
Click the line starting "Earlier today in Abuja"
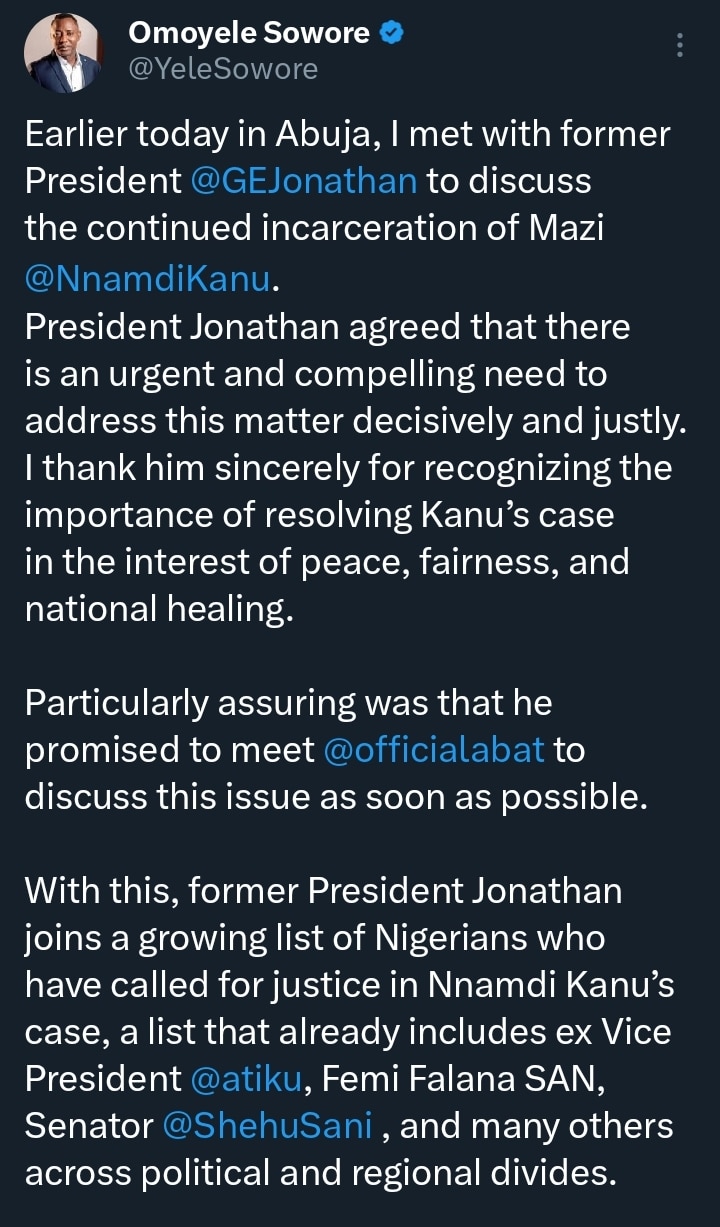347,133
